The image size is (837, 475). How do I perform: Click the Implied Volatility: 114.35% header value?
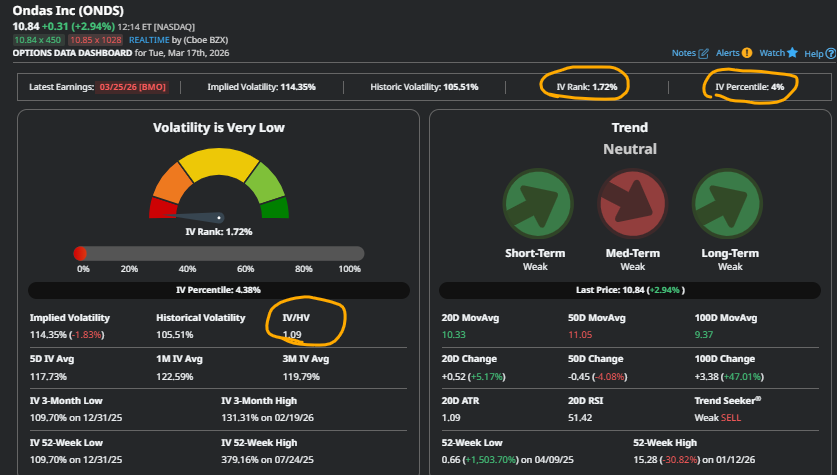262,87
